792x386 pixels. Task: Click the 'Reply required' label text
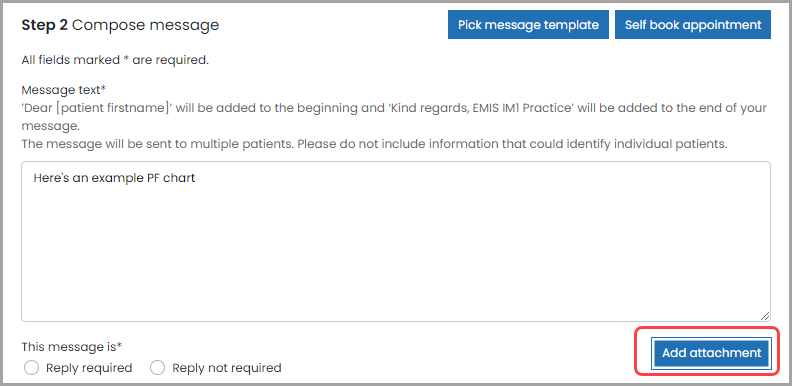[89, 368]
